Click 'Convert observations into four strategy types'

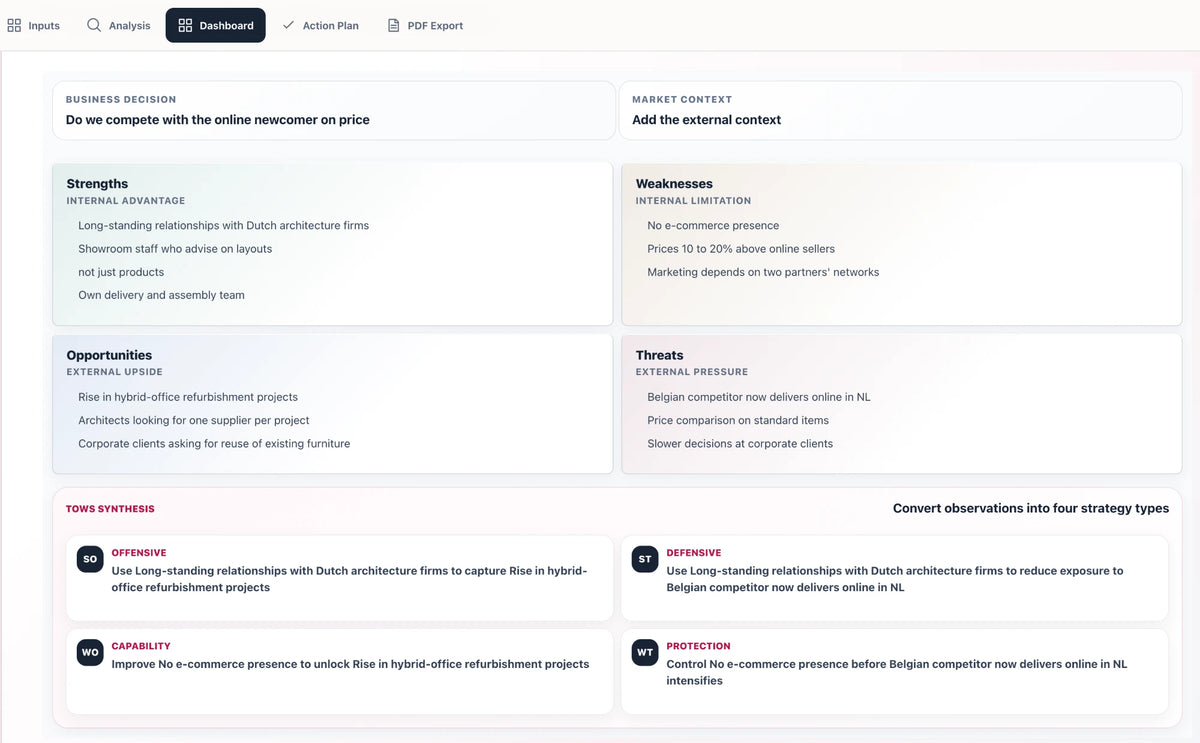click(1031, 508)
